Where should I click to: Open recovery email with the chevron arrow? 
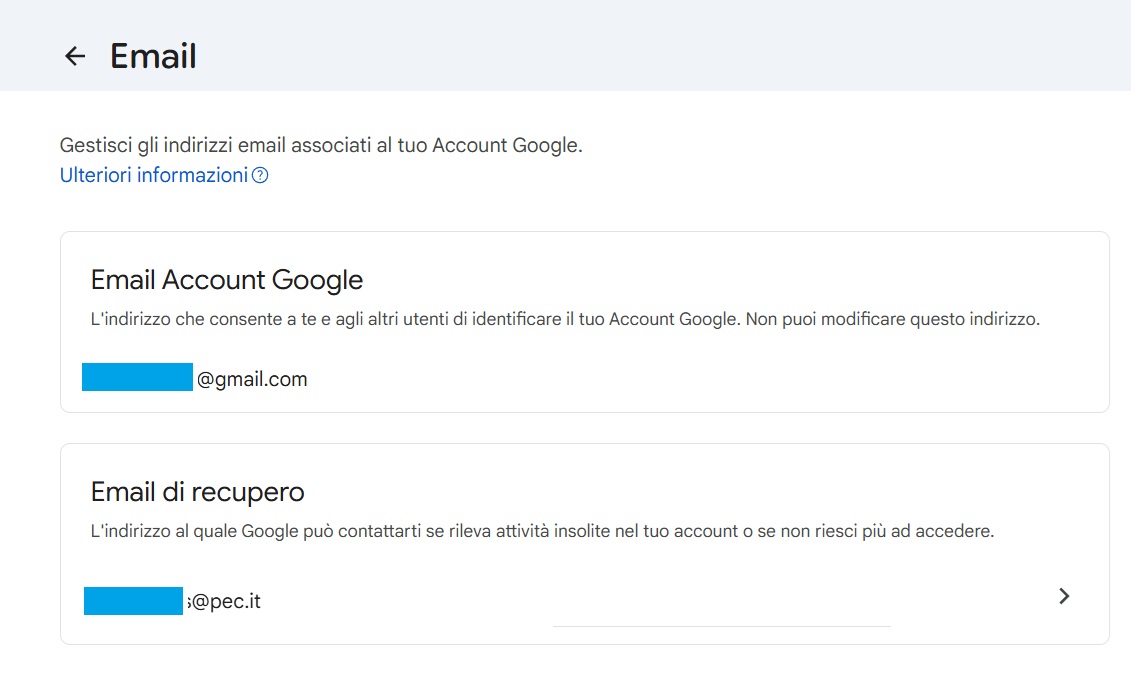tap(1063, 596)
